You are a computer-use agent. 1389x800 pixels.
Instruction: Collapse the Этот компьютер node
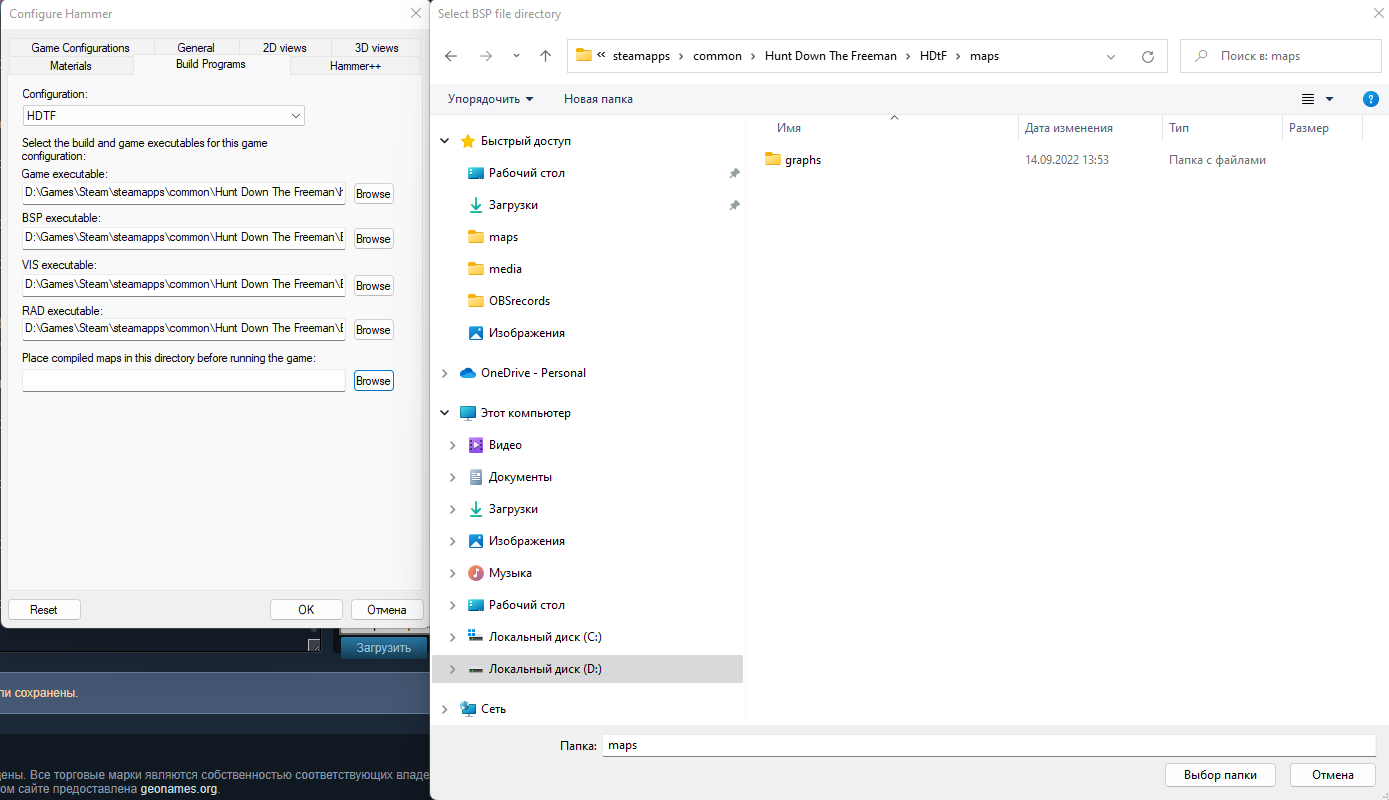coord(445,413)
